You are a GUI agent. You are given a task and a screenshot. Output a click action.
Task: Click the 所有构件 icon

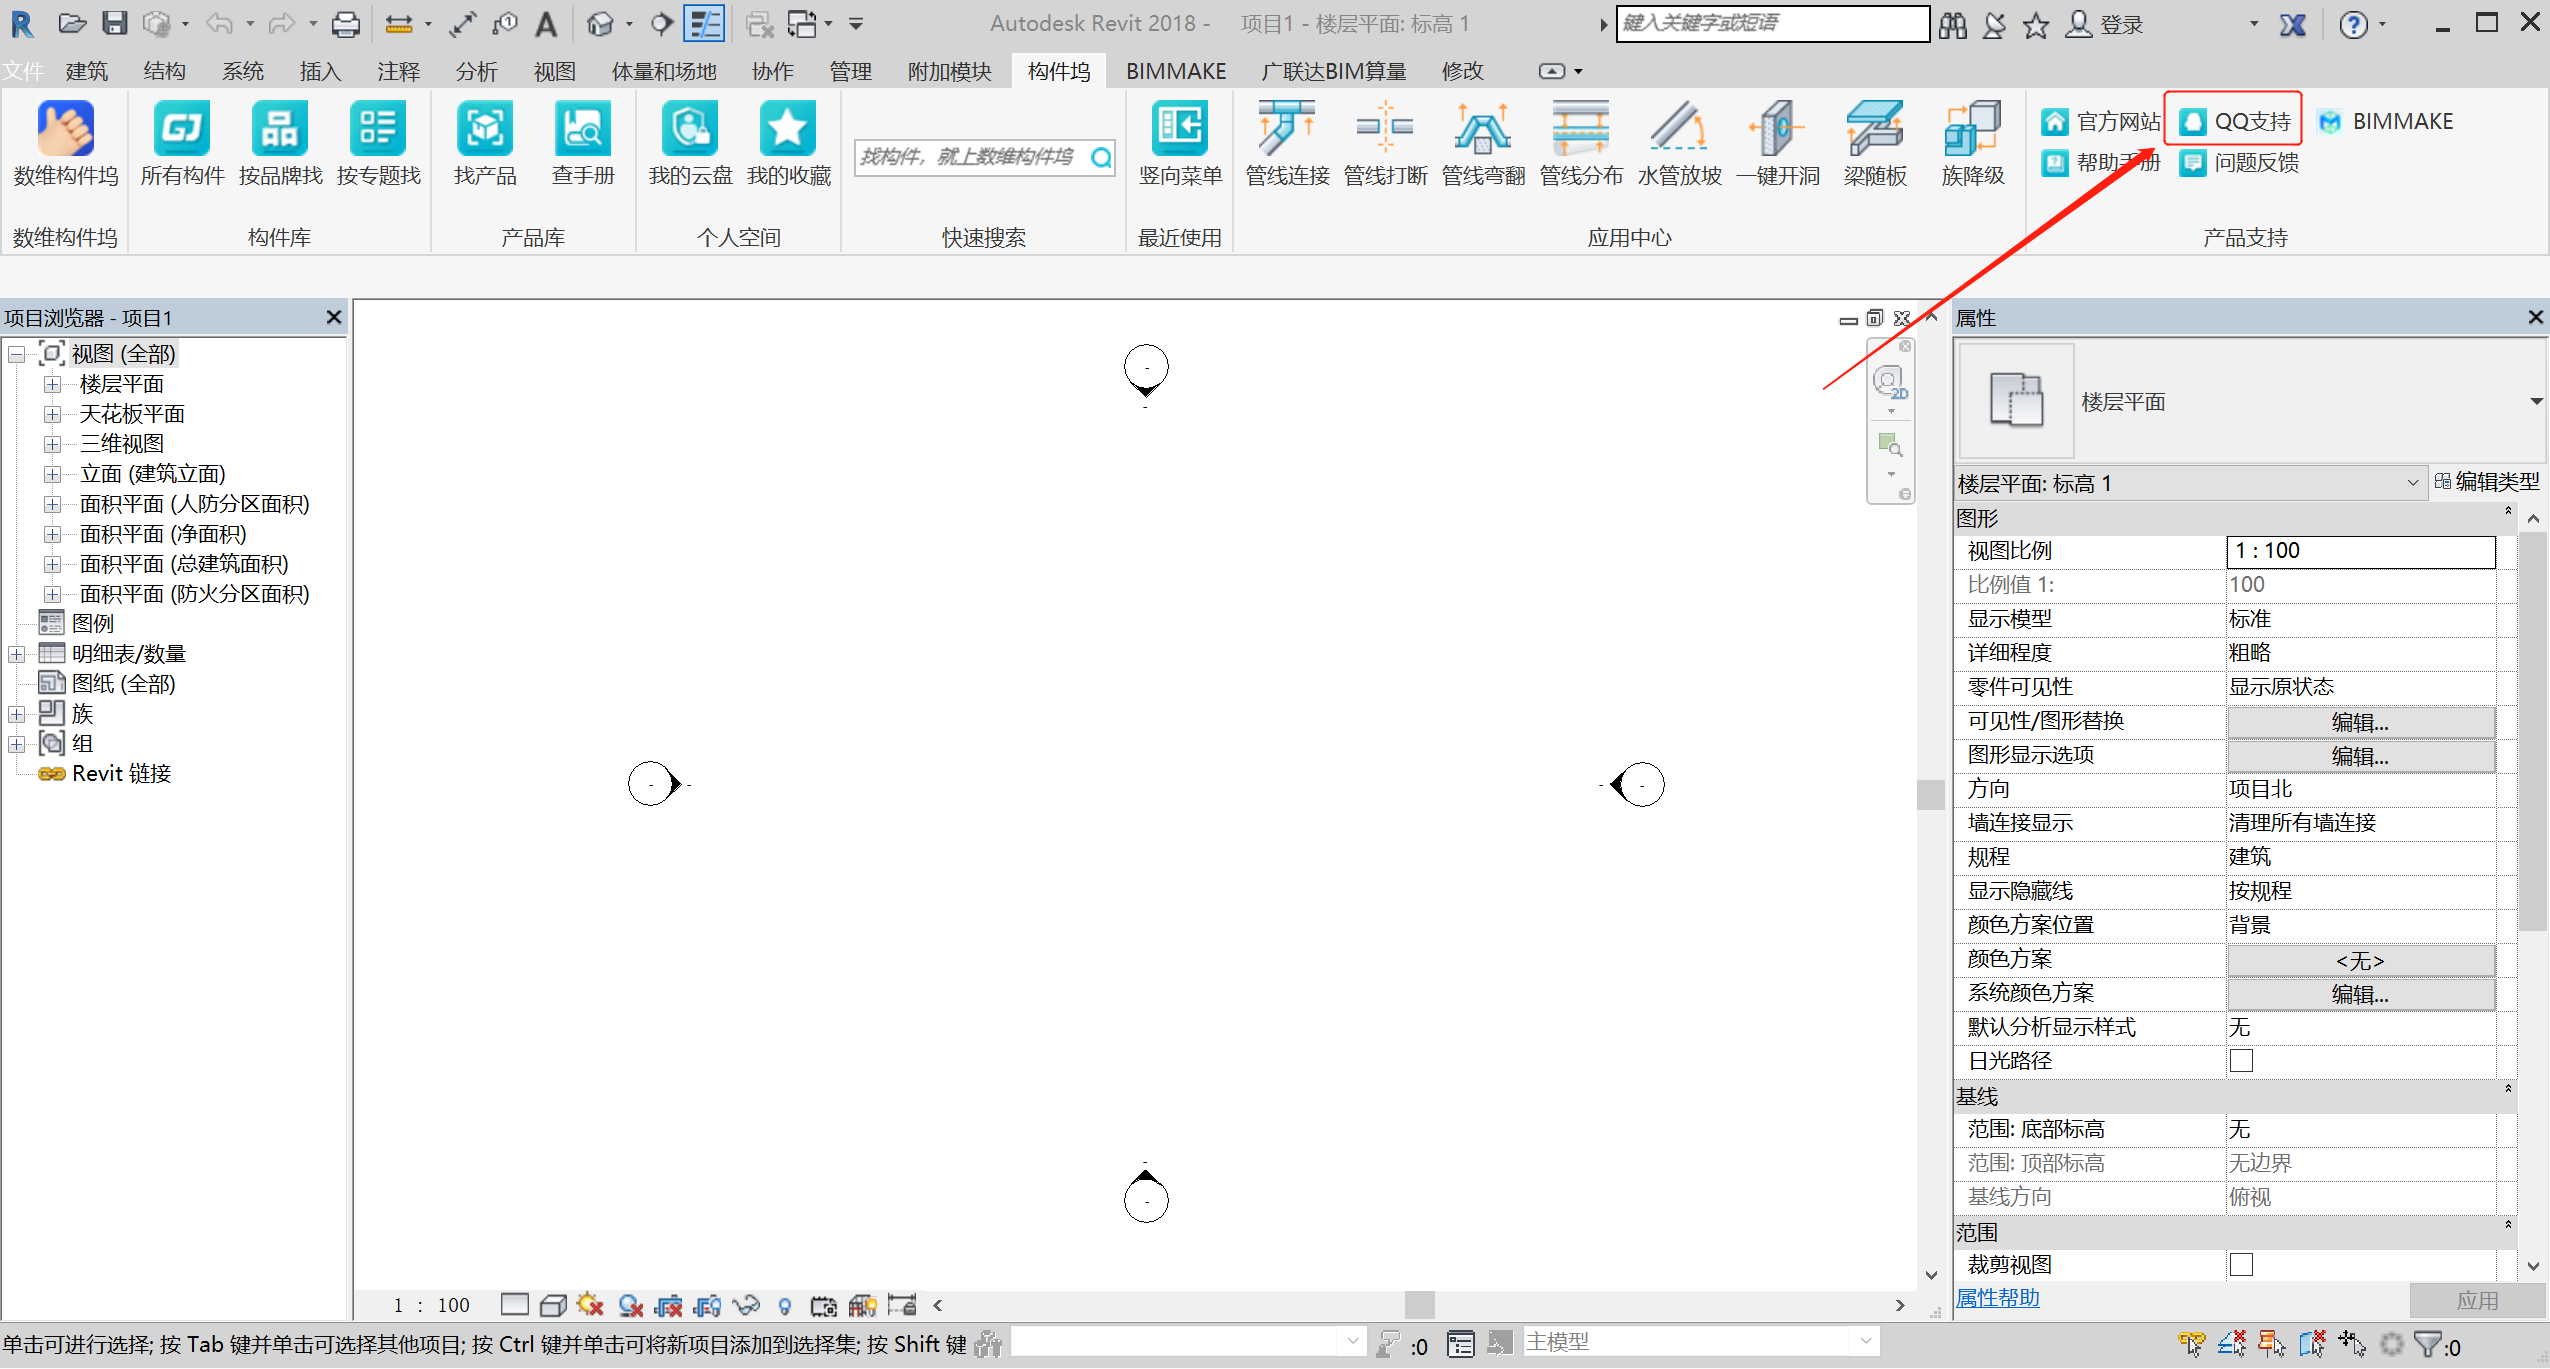pos(182,129)
